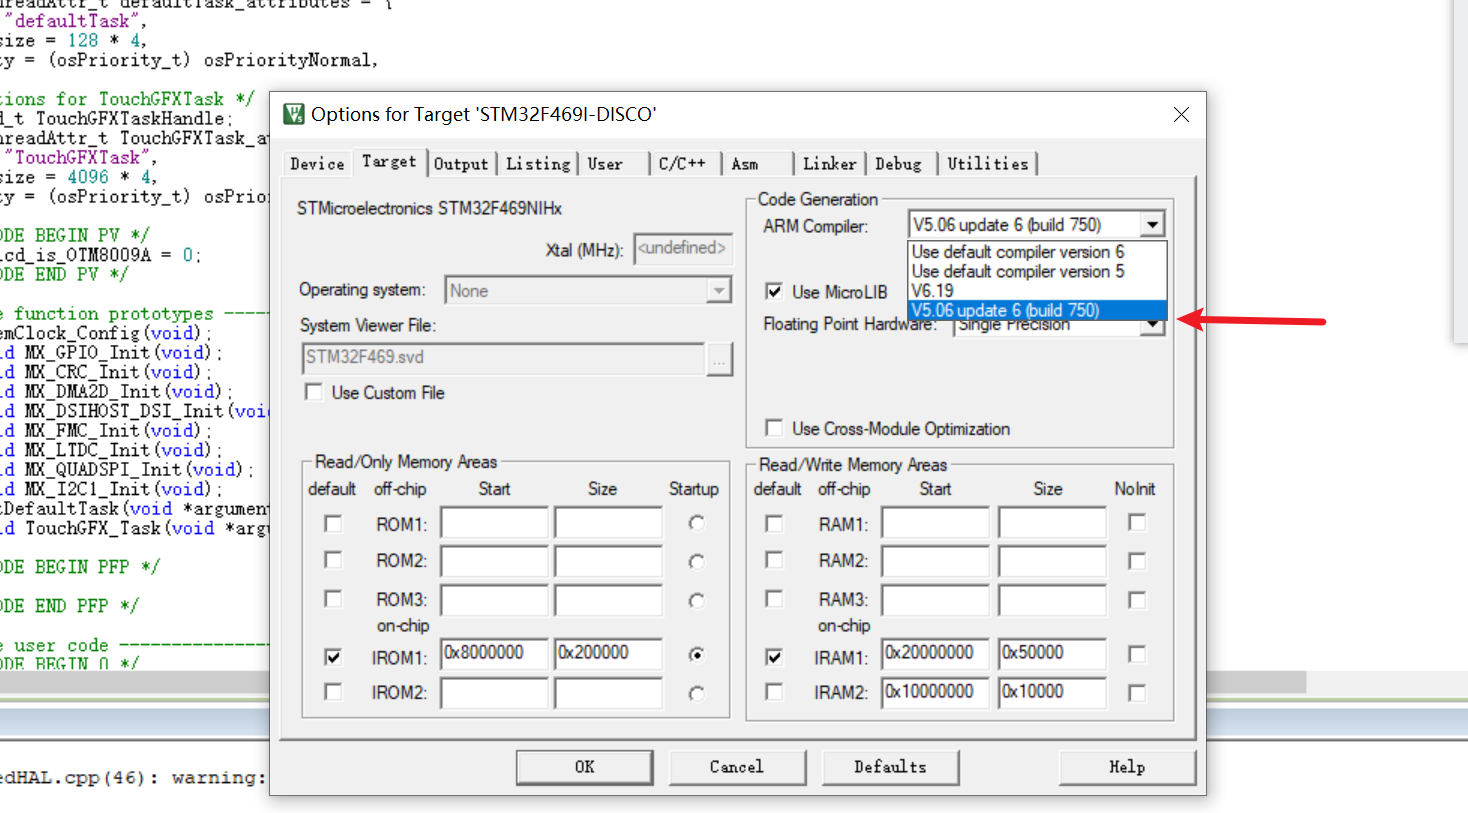Enable NoInit for RAM3
The height and width of the screenshot is (813, 1468).
pyautogui.click(x=1137, y=600)
